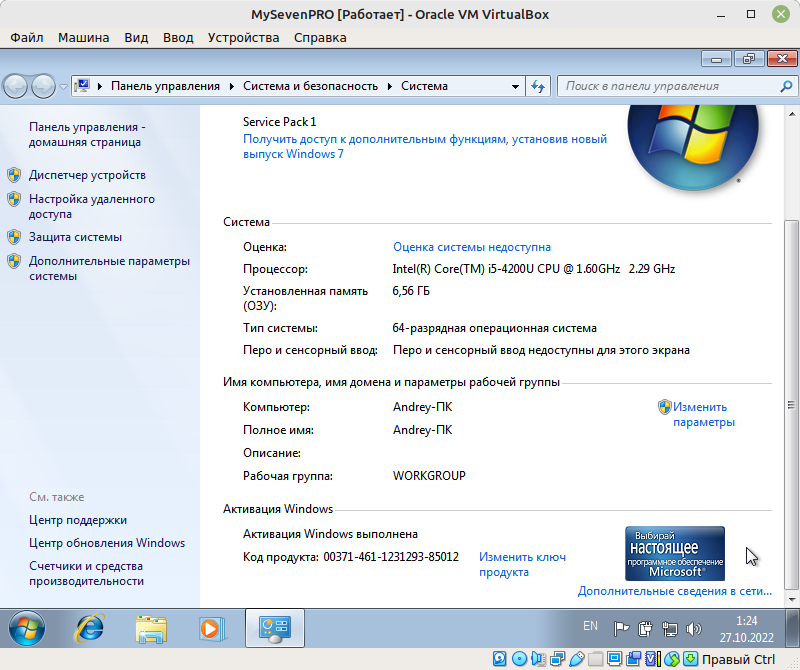Open the Windows Start menu orb
This screenshot has width=800, height=670.
coord(27,628)
